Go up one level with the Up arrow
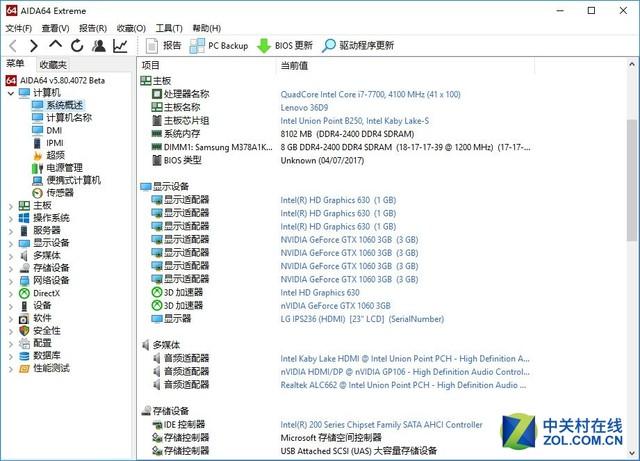This screenshot has height=461, width=640. pos(56,44)
